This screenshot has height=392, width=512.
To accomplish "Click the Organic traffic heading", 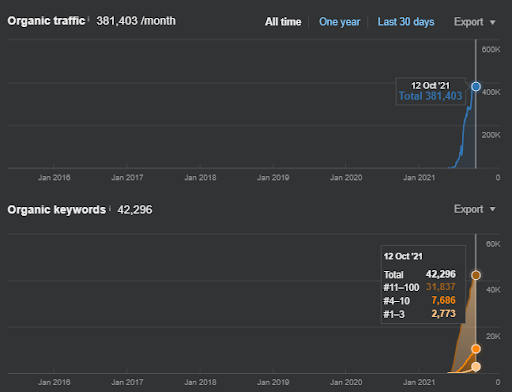I will point(46,21).
